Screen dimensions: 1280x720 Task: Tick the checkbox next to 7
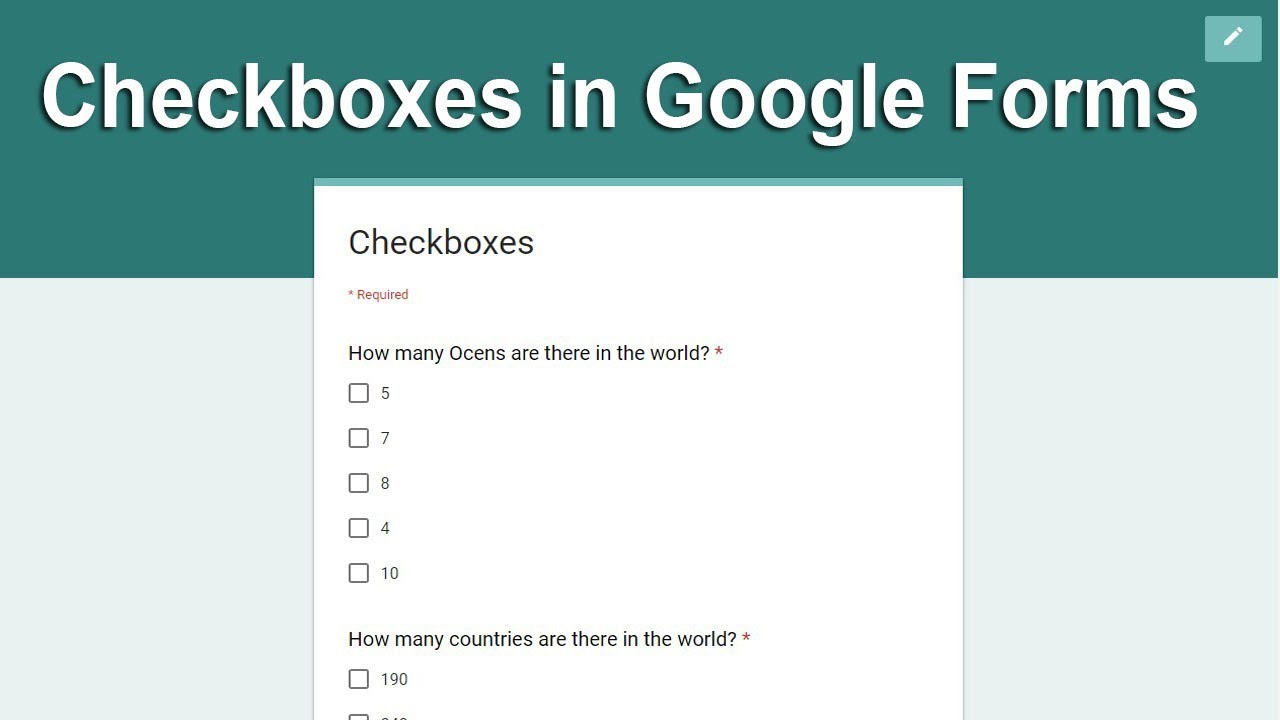[359, 438]
